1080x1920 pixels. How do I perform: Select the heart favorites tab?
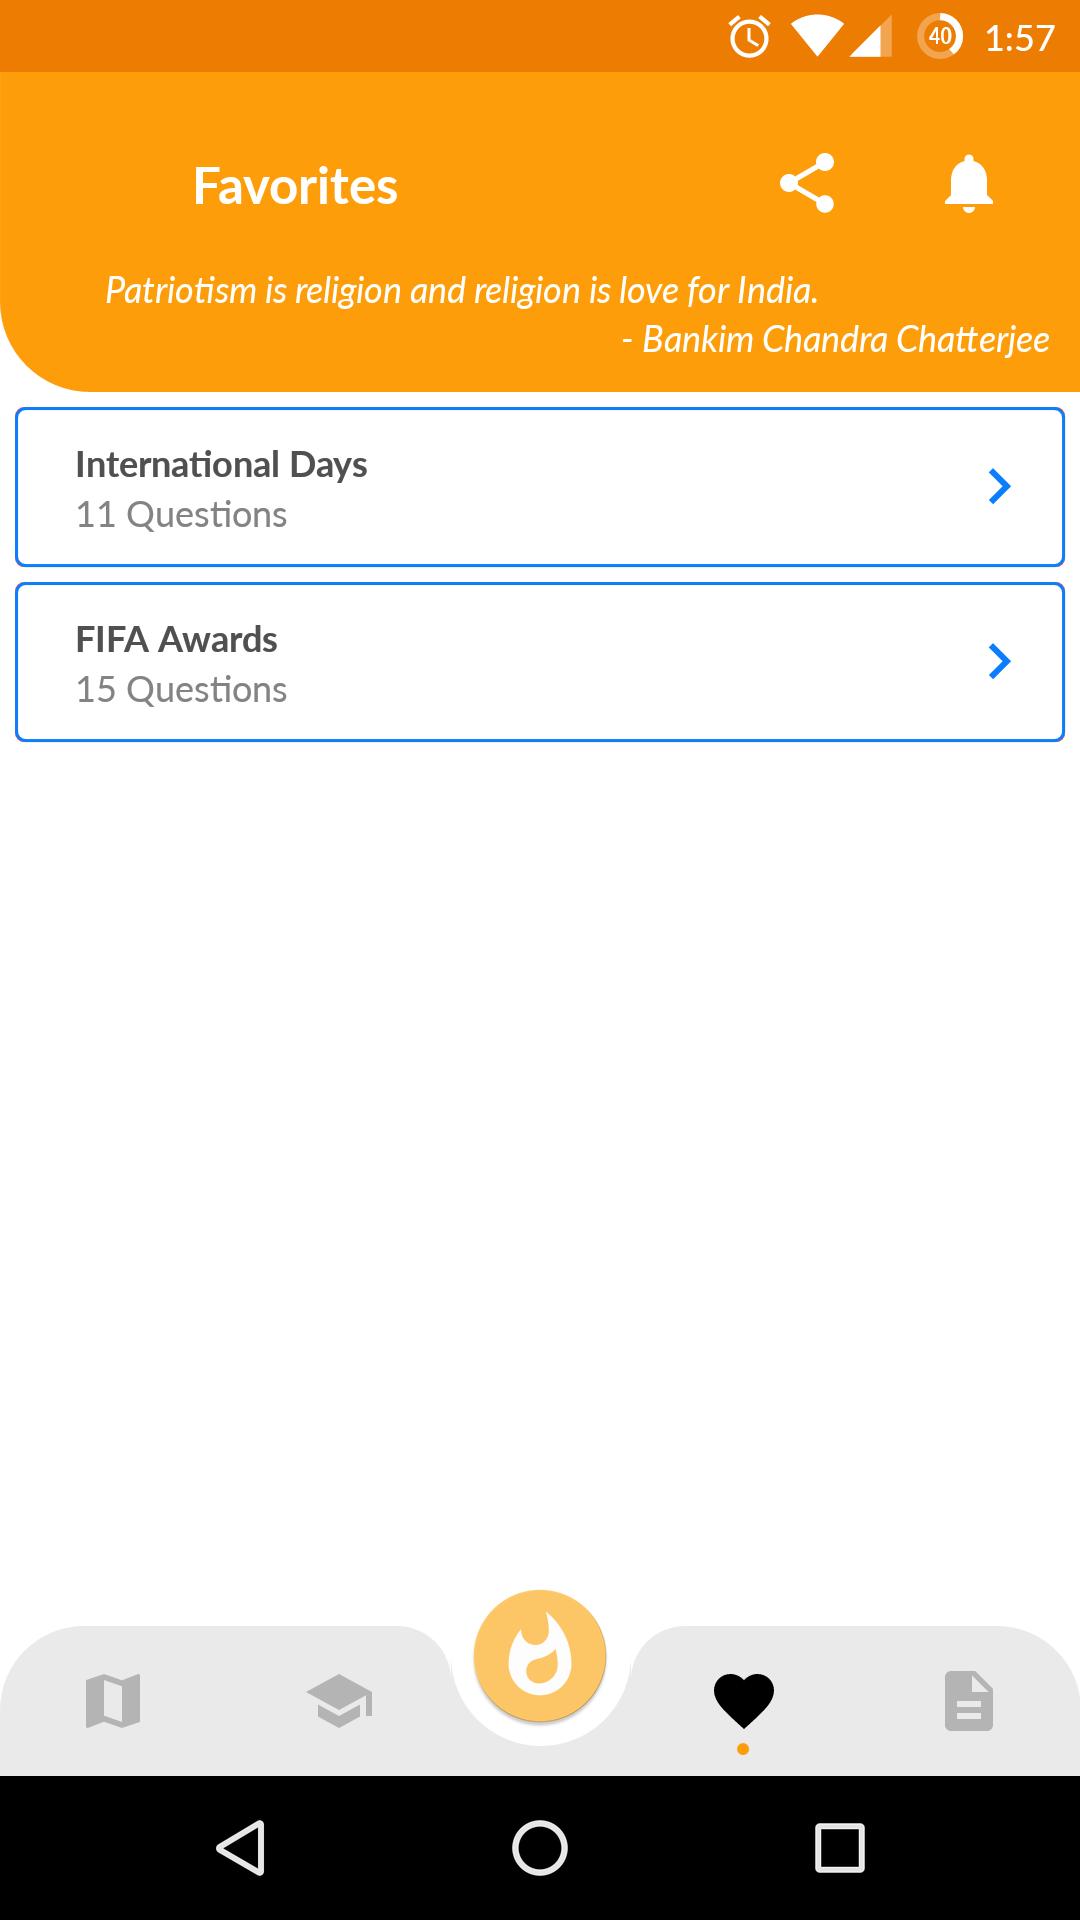pos(743,1701)
